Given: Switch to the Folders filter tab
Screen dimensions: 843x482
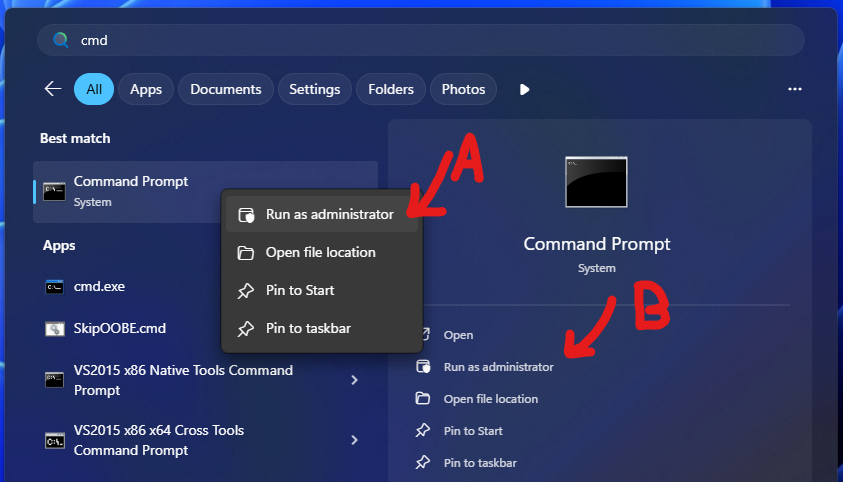Looking at the screenshot, I should pos(391,89).
